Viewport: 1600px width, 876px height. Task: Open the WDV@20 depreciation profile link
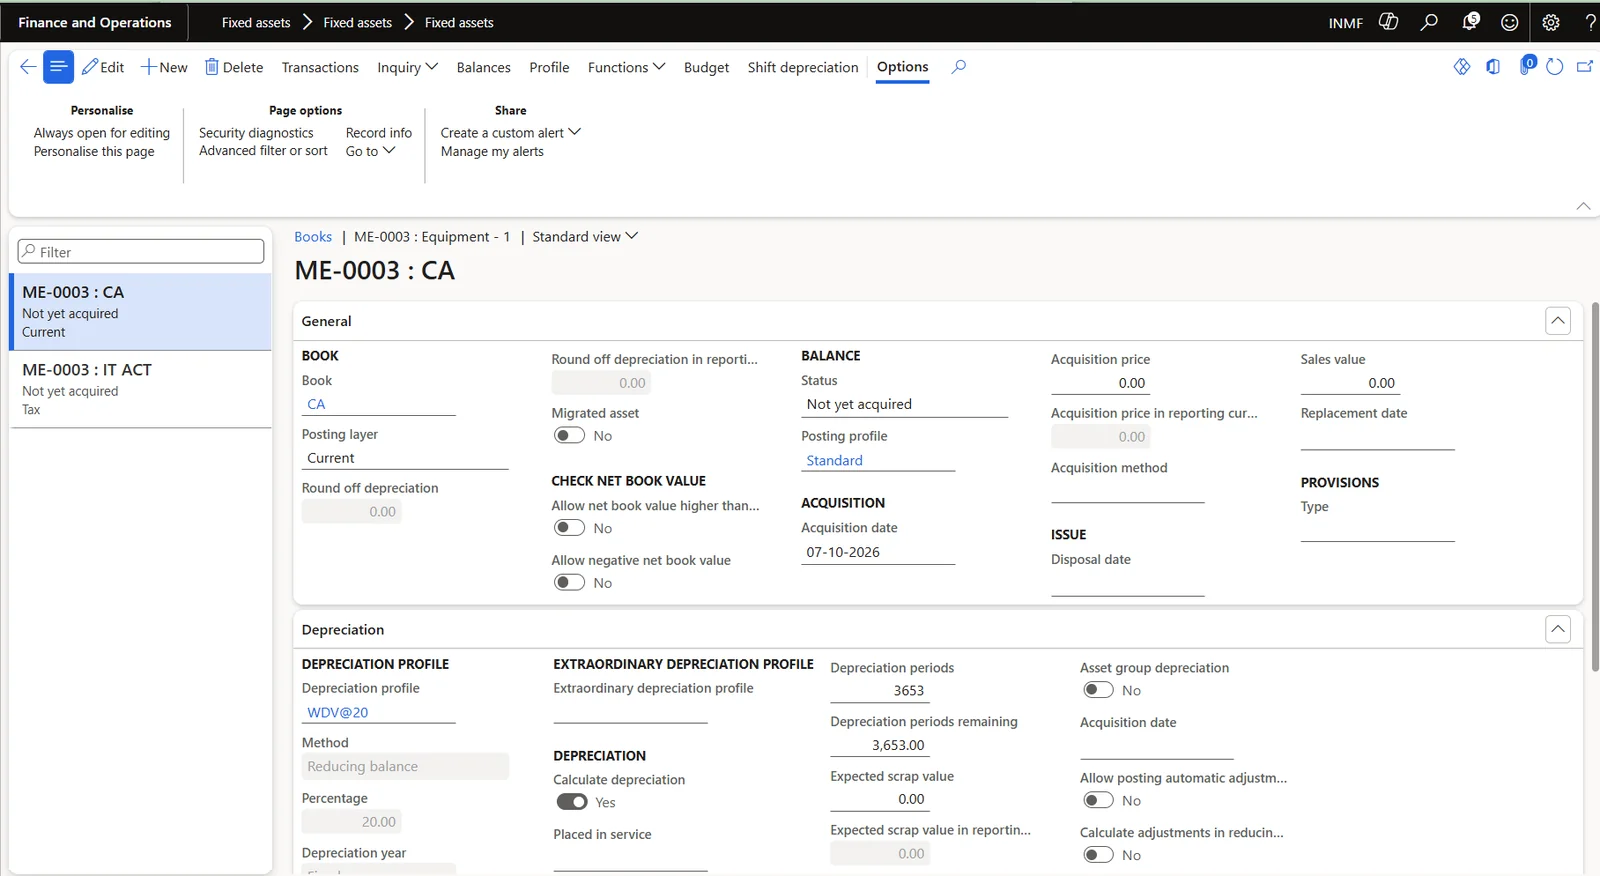click(x=338, y=713)
